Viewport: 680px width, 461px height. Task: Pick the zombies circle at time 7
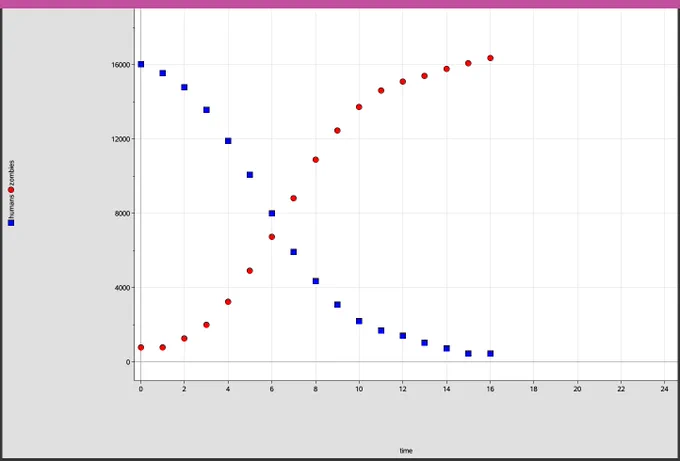294,198
